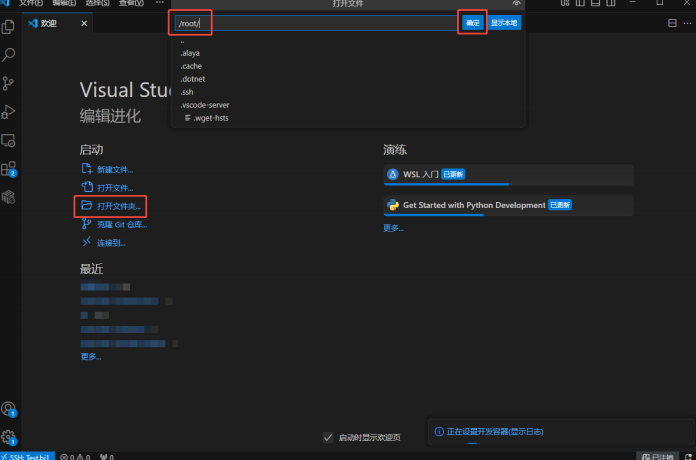Open the Source Control view
Screen dimensions: 696x460
[8, 83]
